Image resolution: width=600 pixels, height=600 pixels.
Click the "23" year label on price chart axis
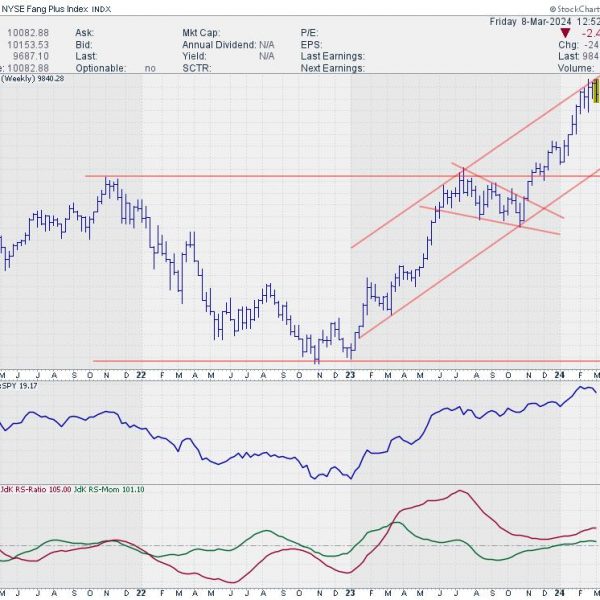pyautogui.click(x=350, y=375)
